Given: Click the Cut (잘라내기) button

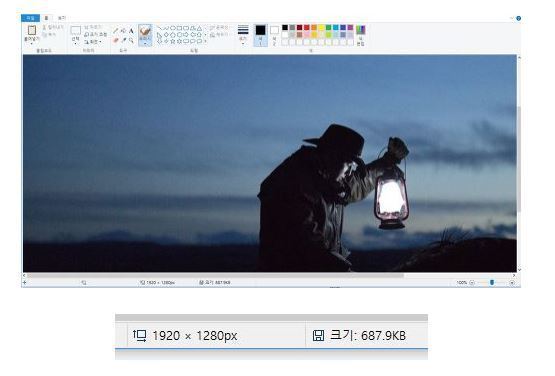Looking at the screenshot, I should pyautogui.click(x=53, y=27).
